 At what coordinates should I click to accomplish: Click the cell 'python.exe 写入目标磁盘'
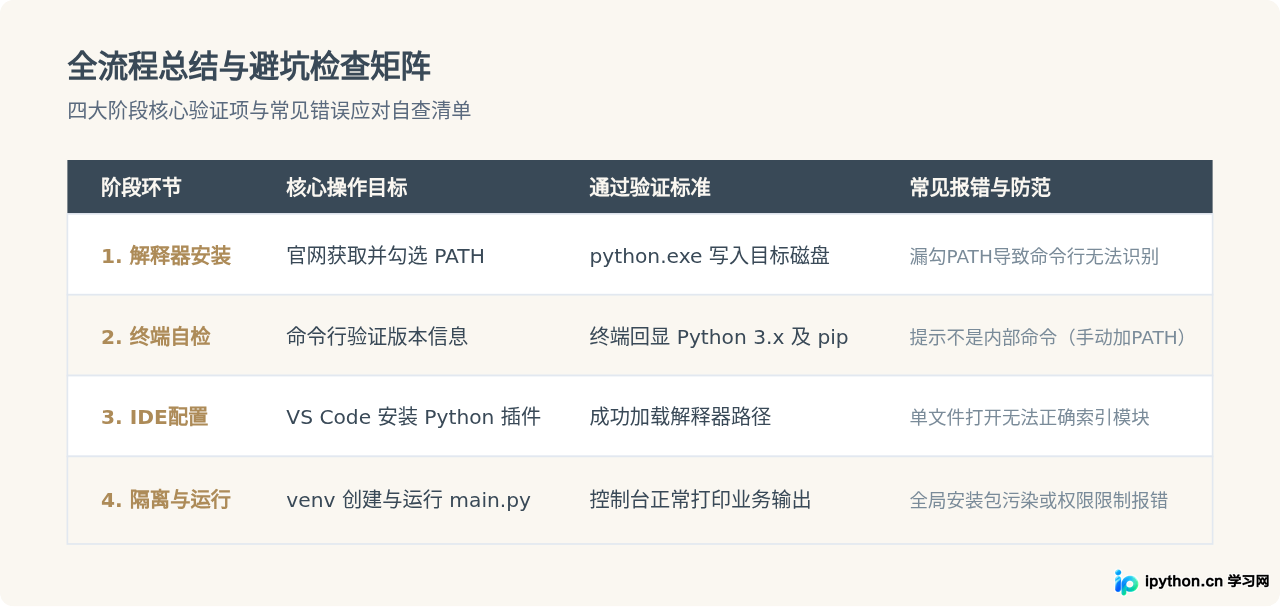pos(709,256)
